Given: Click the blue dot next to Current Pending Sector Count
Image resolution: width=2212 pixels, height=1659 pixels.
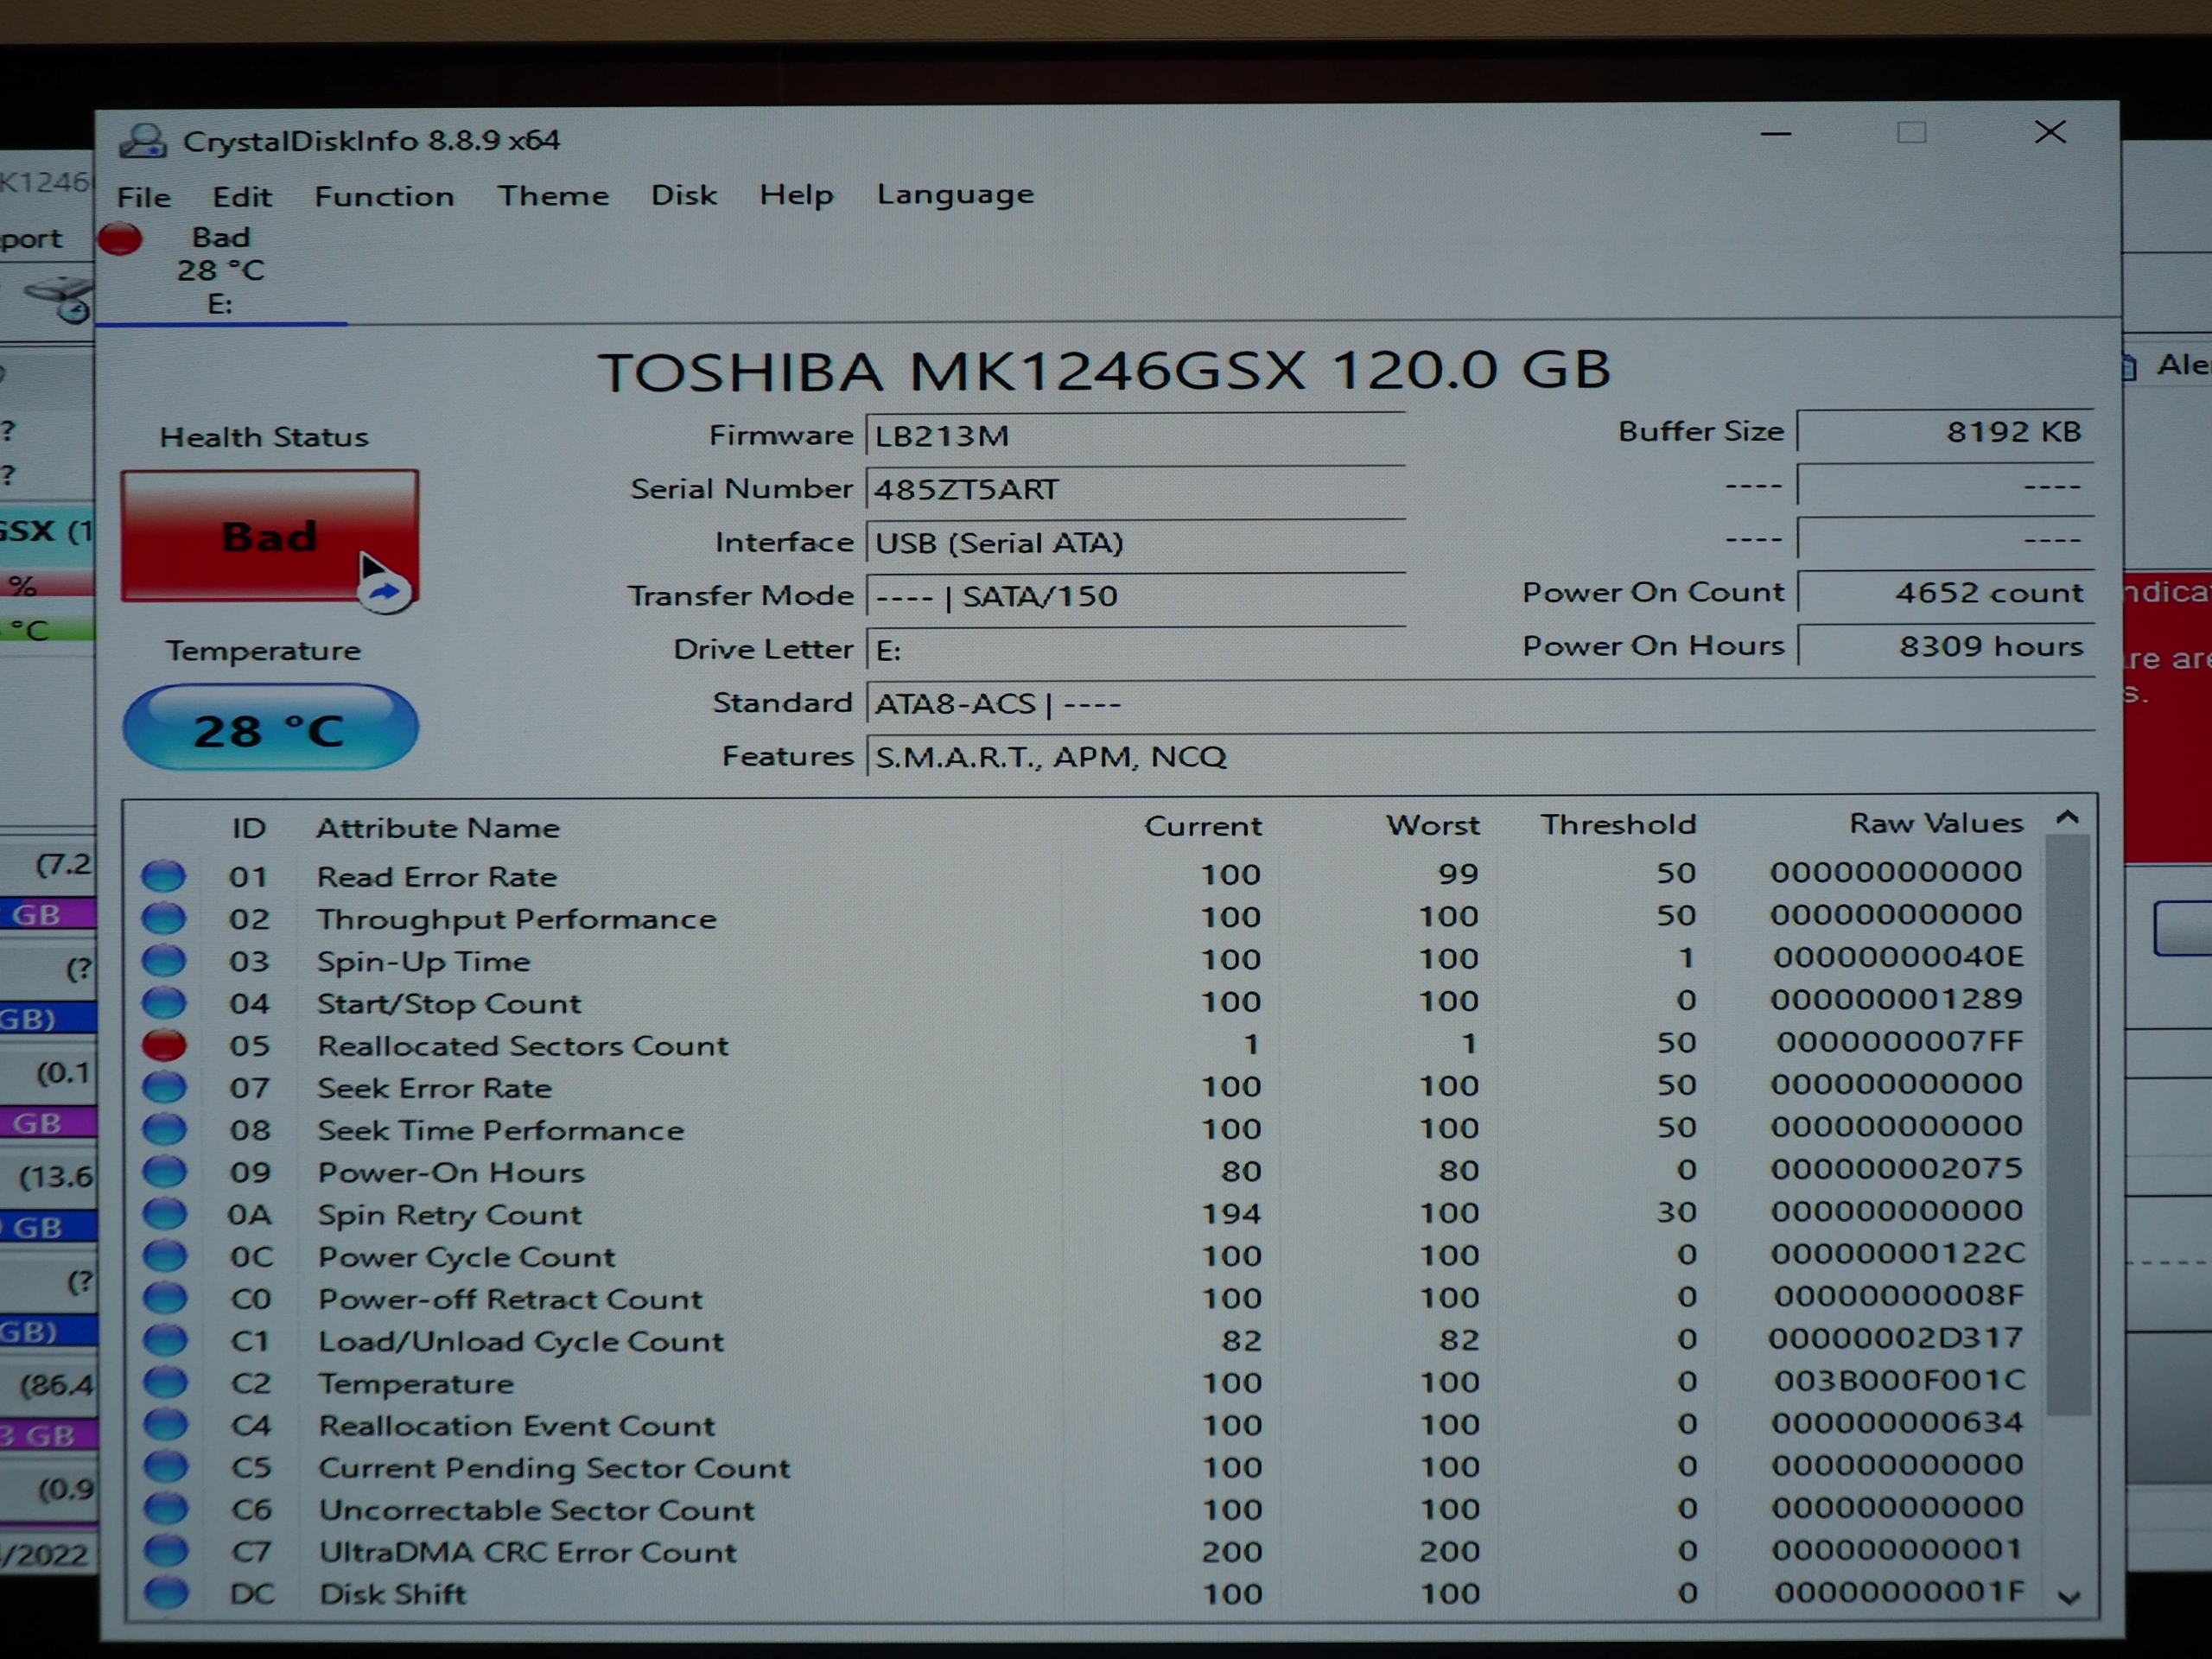Looking at the screenshot, I should point(166,1467).
